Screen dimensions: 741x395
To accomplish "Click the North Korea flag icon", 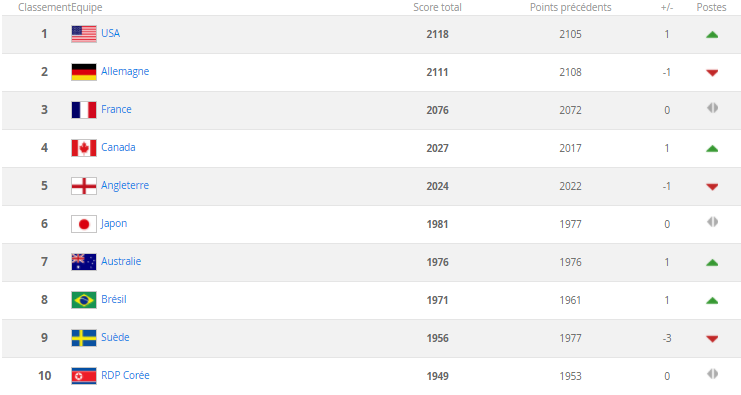I will click(x=84, y=376).
